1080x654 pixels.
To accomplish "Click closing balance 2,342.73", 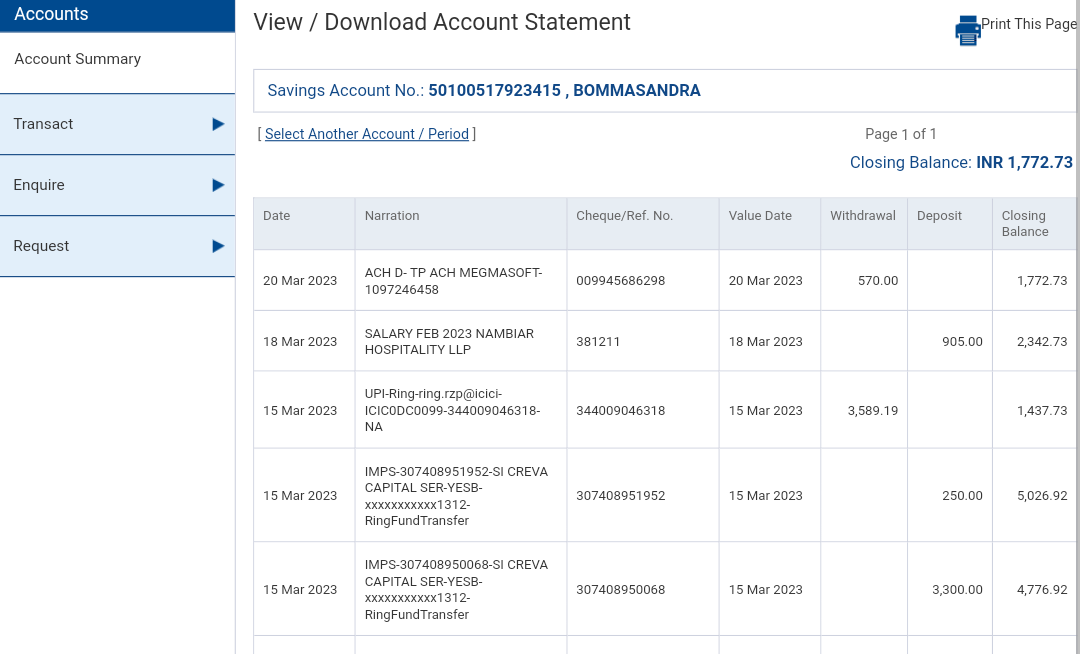I will pyautogui.click(x=1042, y=341).
